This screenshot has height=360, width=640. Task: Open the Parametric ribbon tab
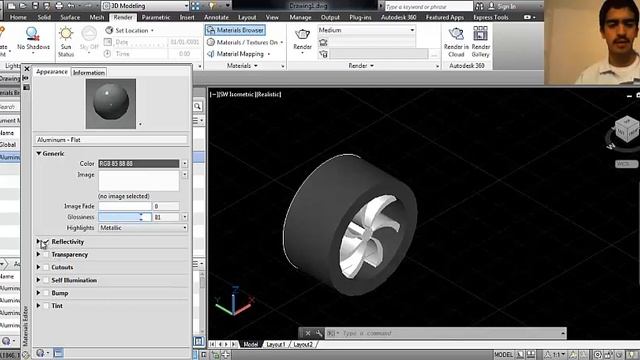(x=156, y=17)
